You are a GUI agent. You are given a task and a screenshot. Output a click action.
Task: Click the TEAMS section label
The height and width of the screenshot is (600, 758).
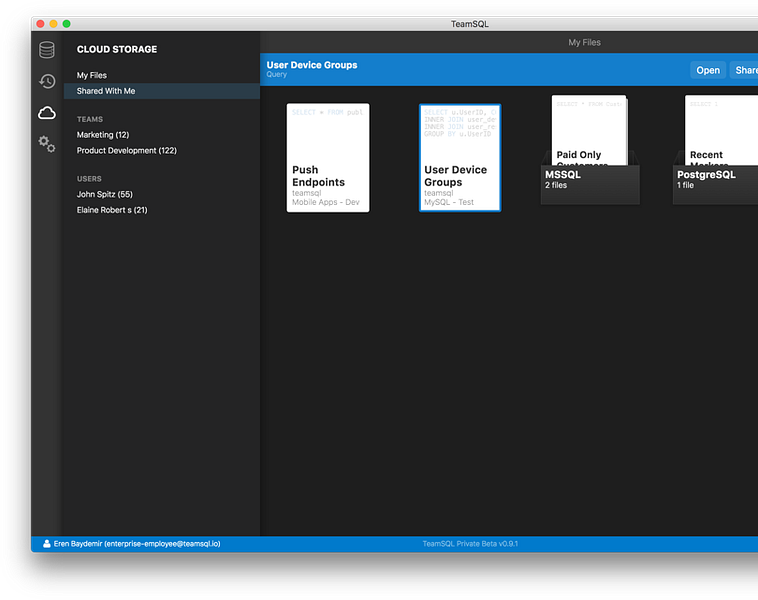point(89,119)
